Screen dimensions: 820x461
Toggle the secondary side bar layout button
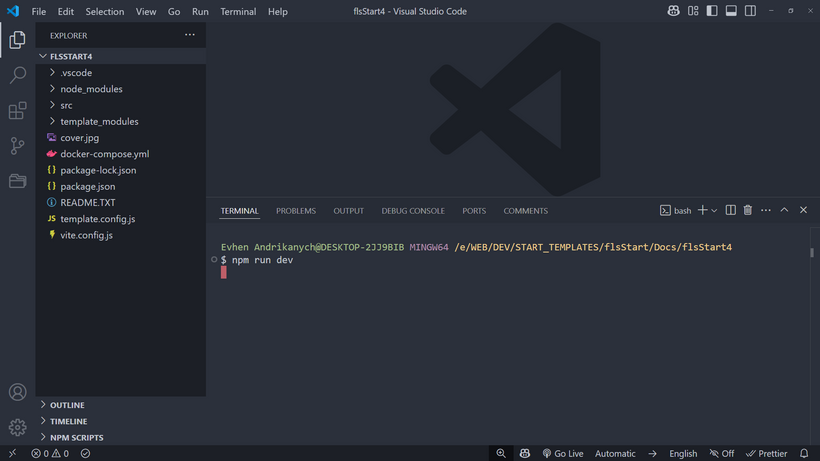(x=750, y=11)
